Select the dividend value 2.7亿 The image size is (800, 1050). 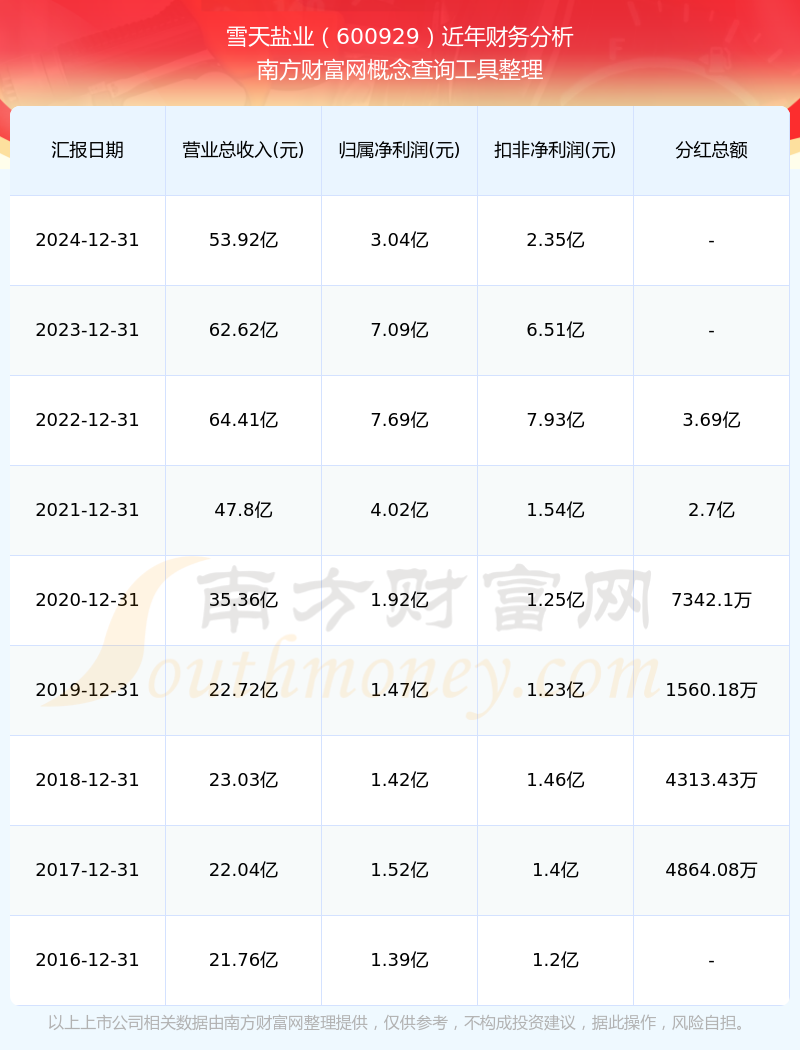pyautogui.click(x=712, y=510)
